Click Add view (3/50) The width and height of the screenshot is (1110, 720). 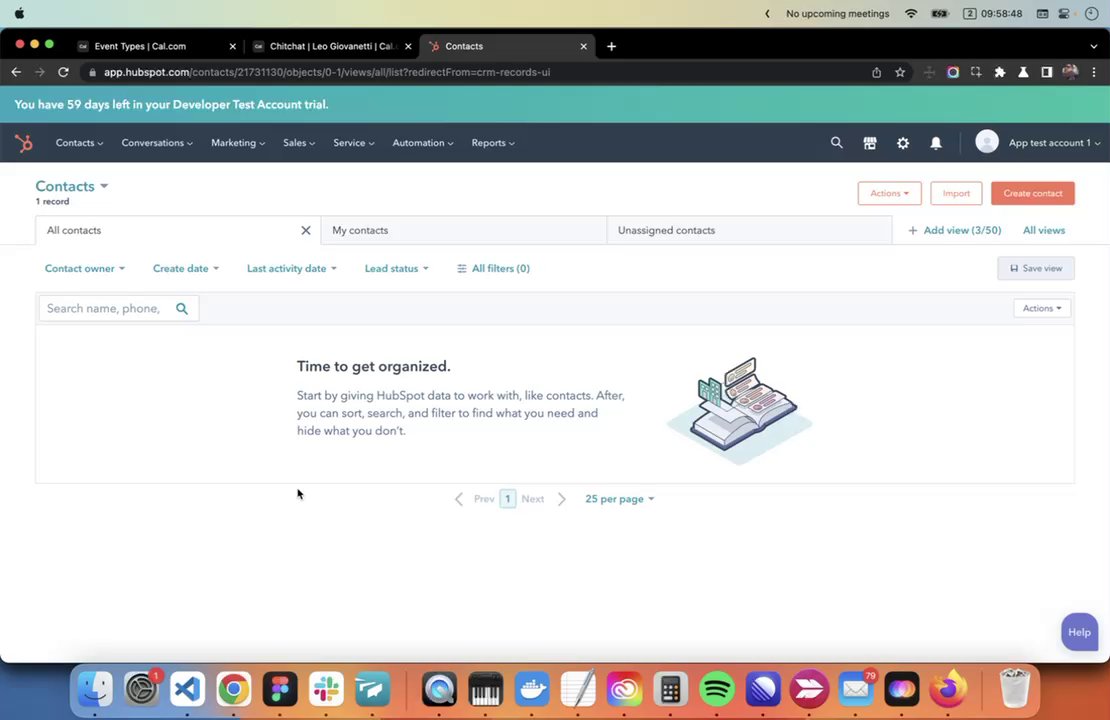[954, 230]
